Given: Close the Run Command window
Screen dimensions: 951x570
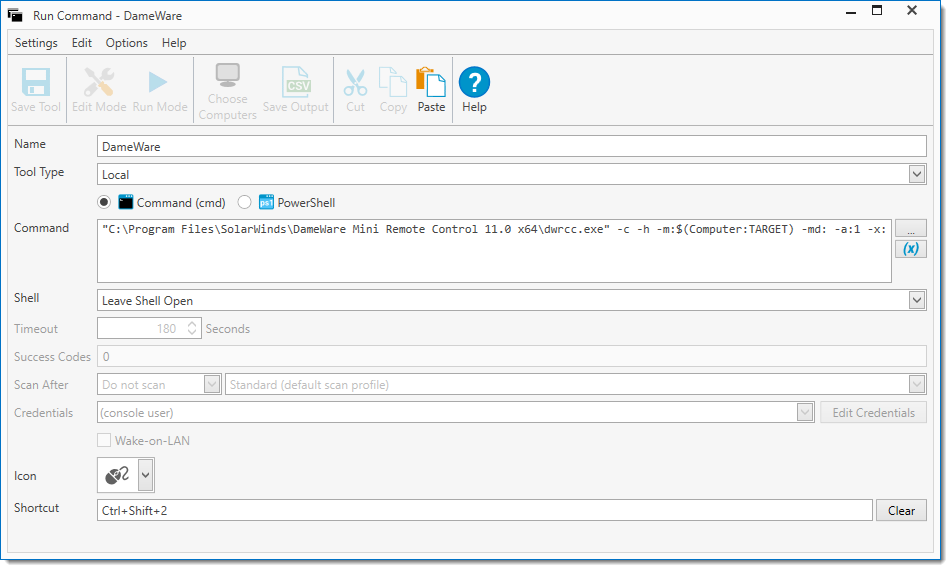Looking at the screenshot, I should tap(912, 10).
